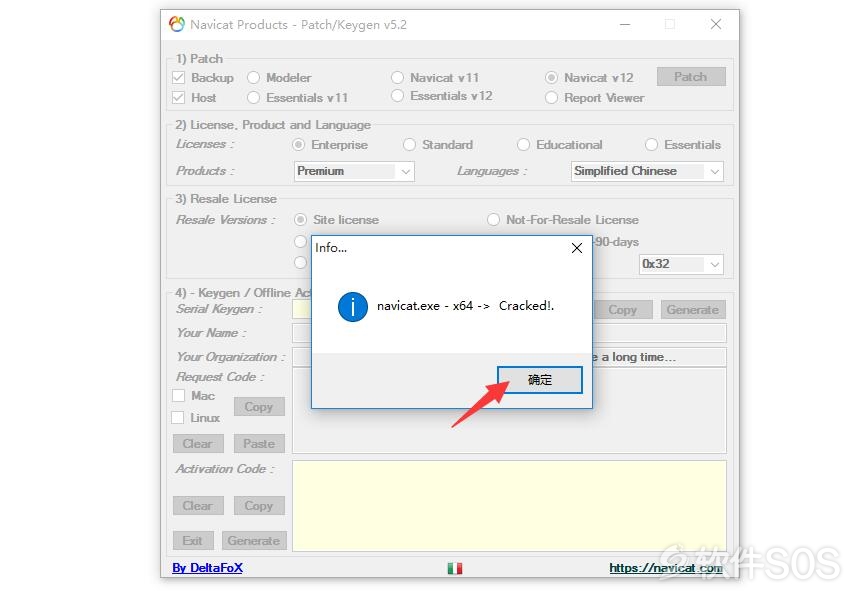Click the Clear button beside Paste
Viewport: 854px width, 591px height.
[198, 444]
